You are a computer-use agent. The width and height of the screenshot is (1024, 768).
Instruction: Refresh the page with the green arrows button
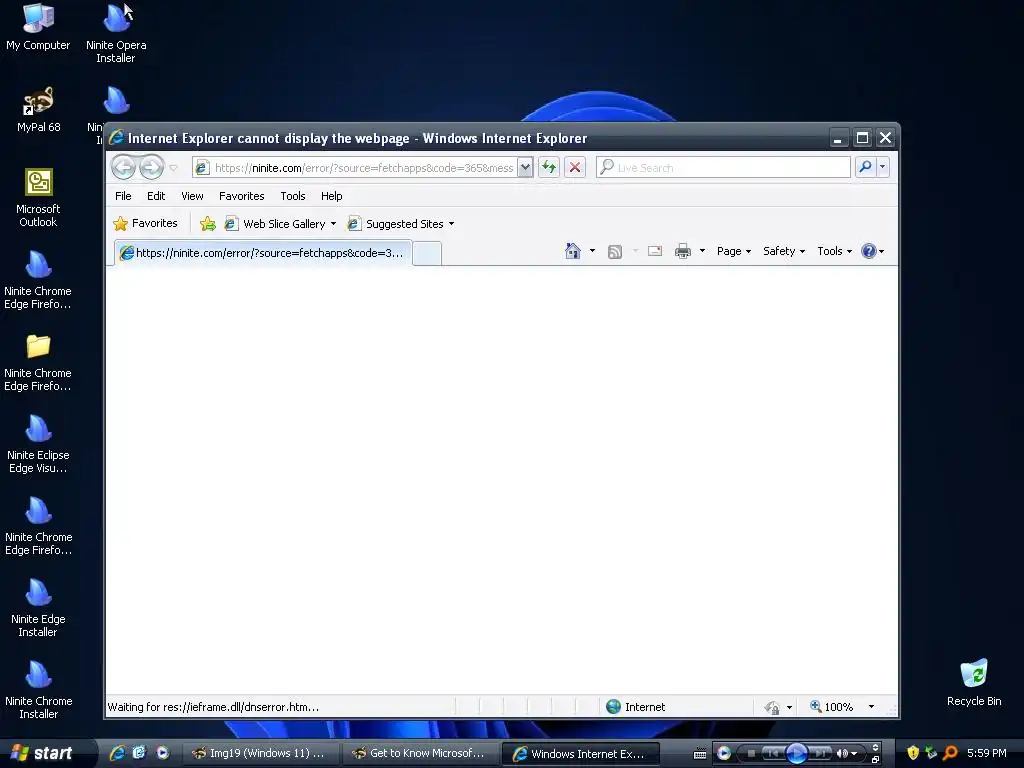coord(549,168)
